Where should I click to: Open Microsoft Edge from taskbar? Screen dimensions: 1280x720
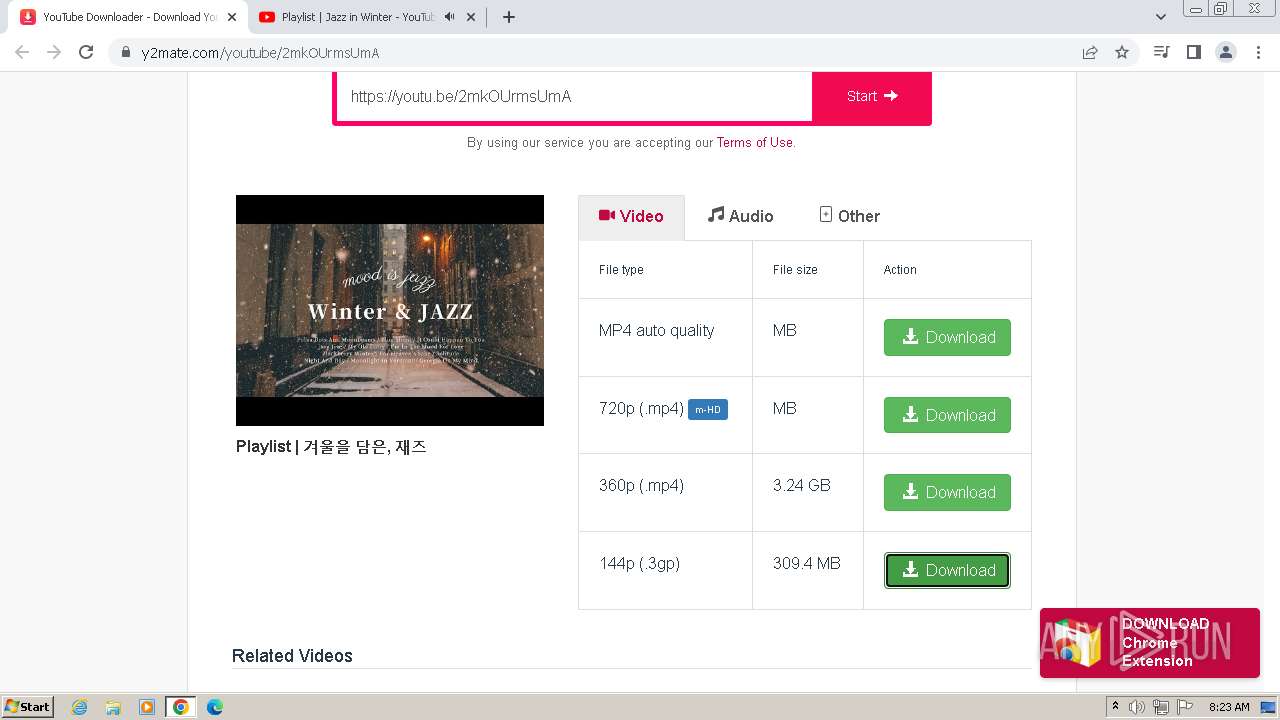(x=215, y=707)
